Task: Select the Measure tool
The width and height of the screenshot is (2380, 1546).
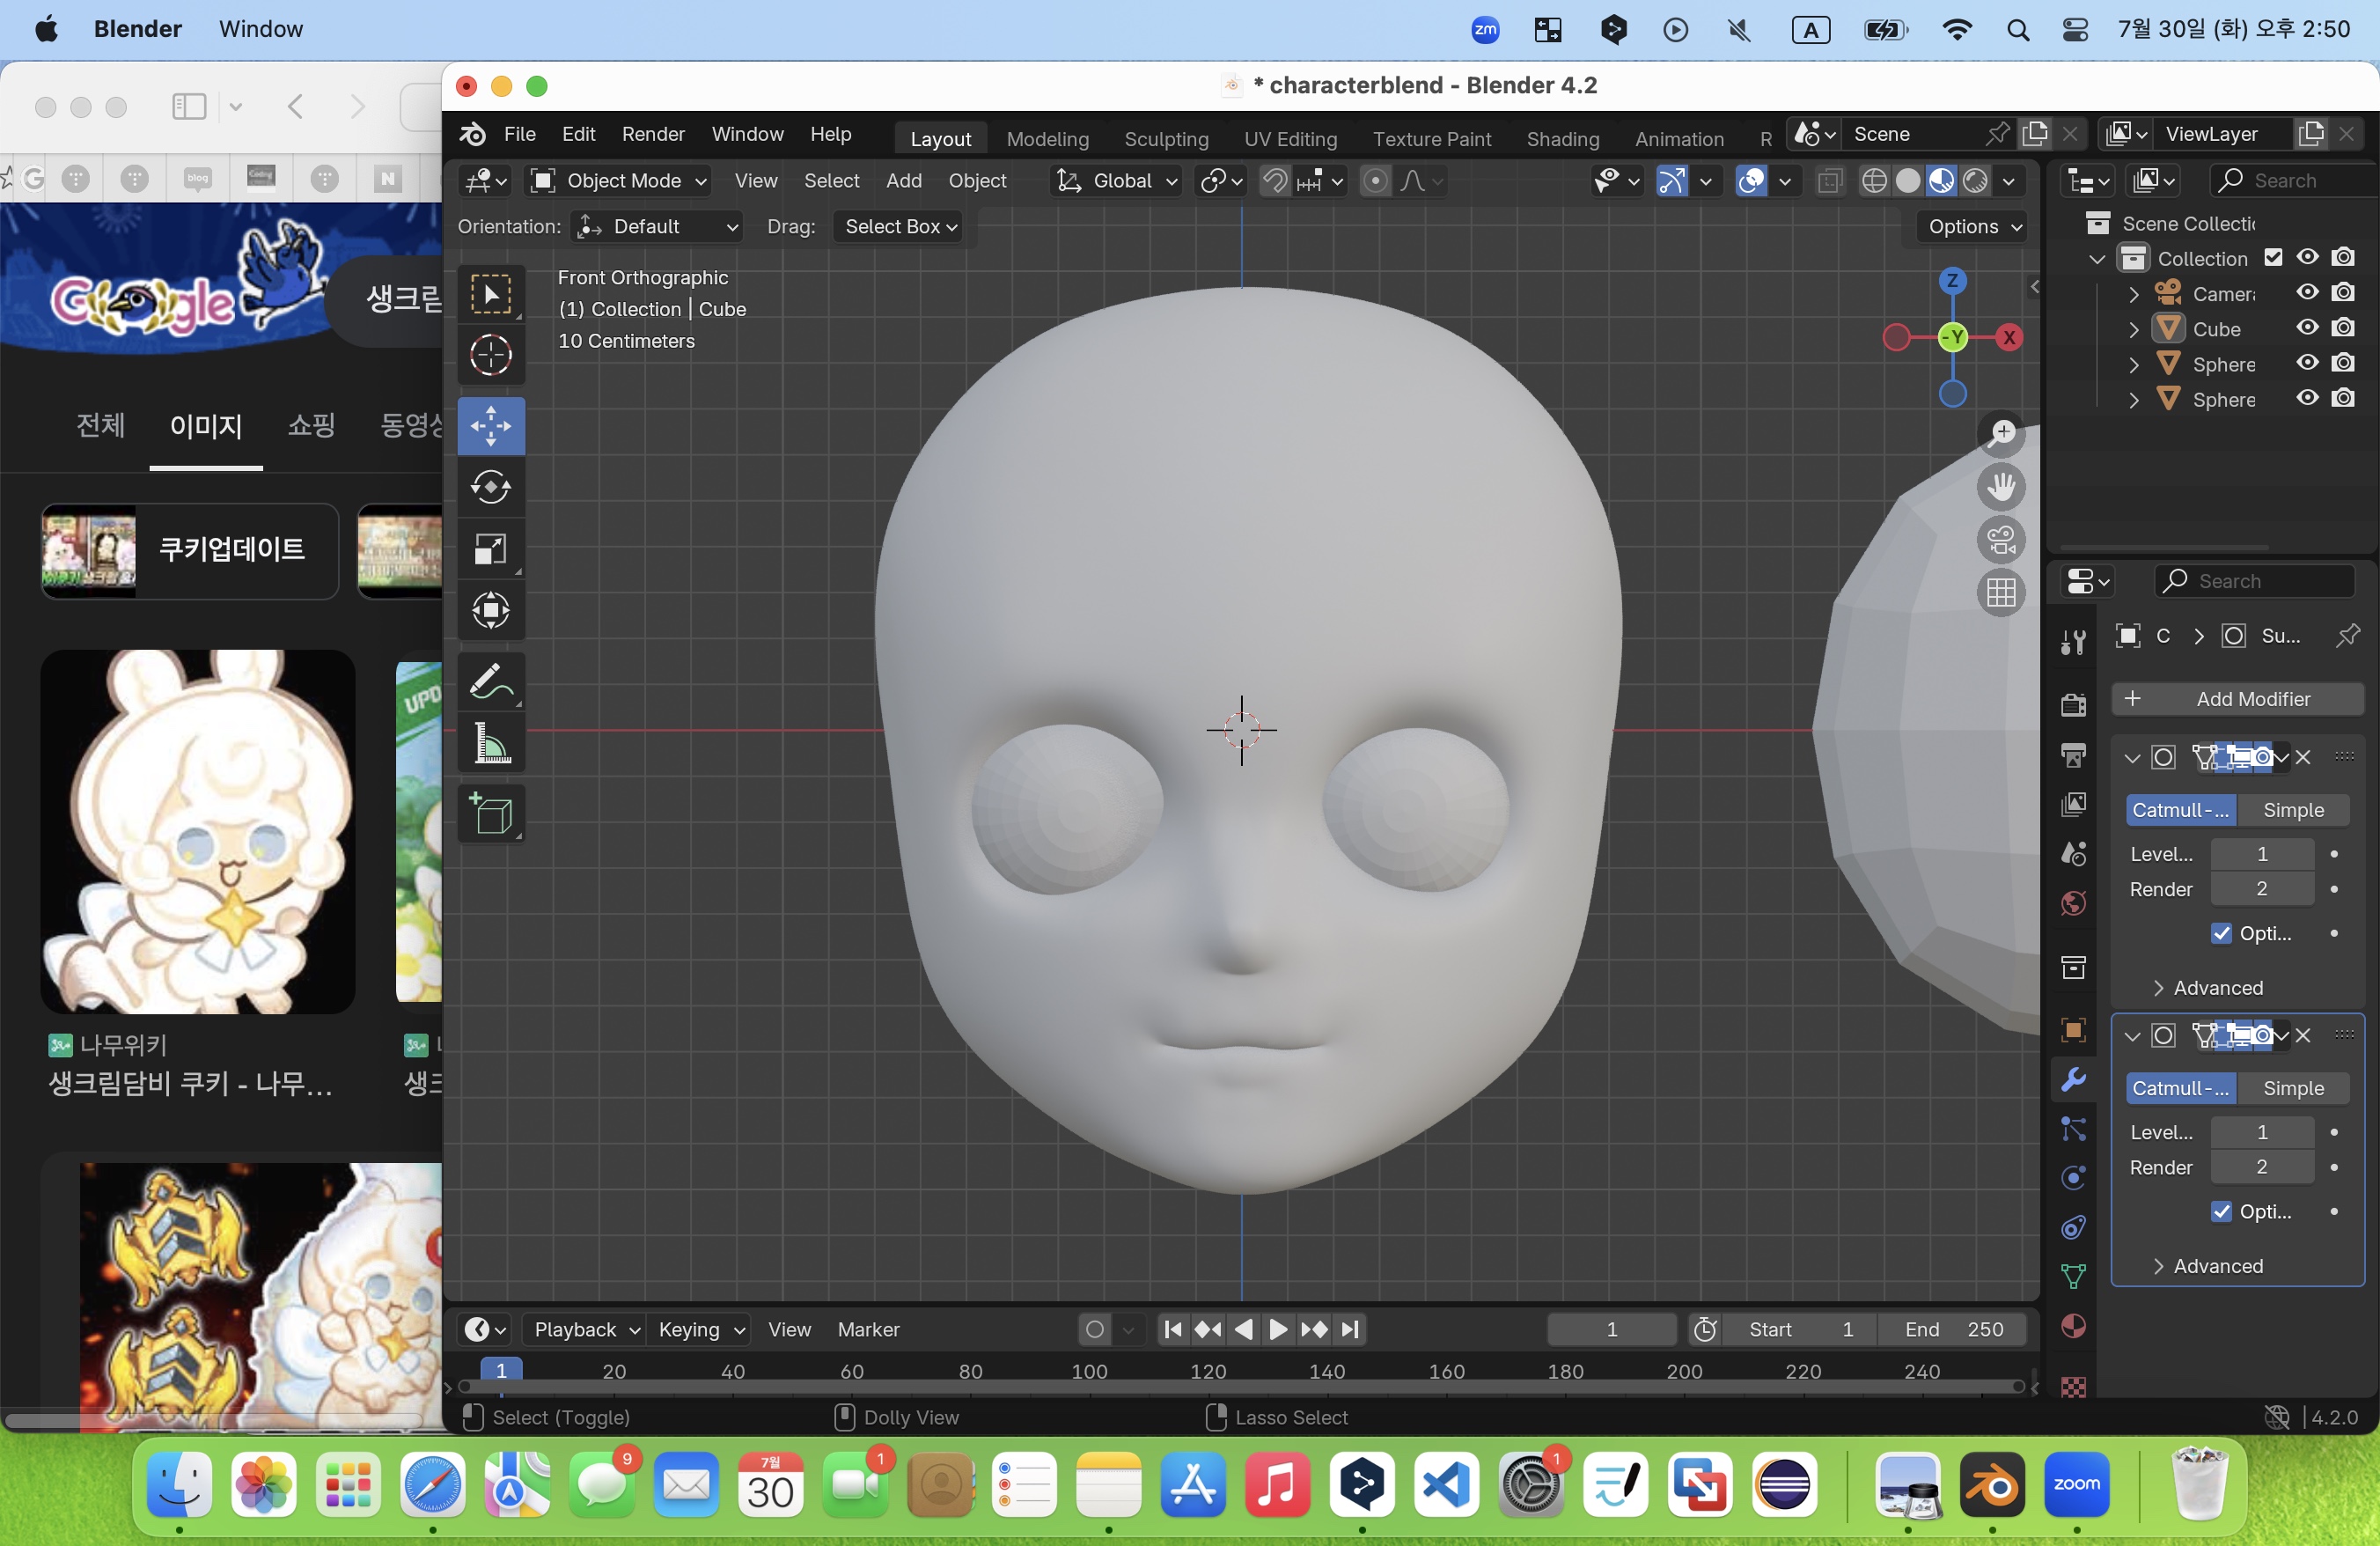Action: point(490,744)
